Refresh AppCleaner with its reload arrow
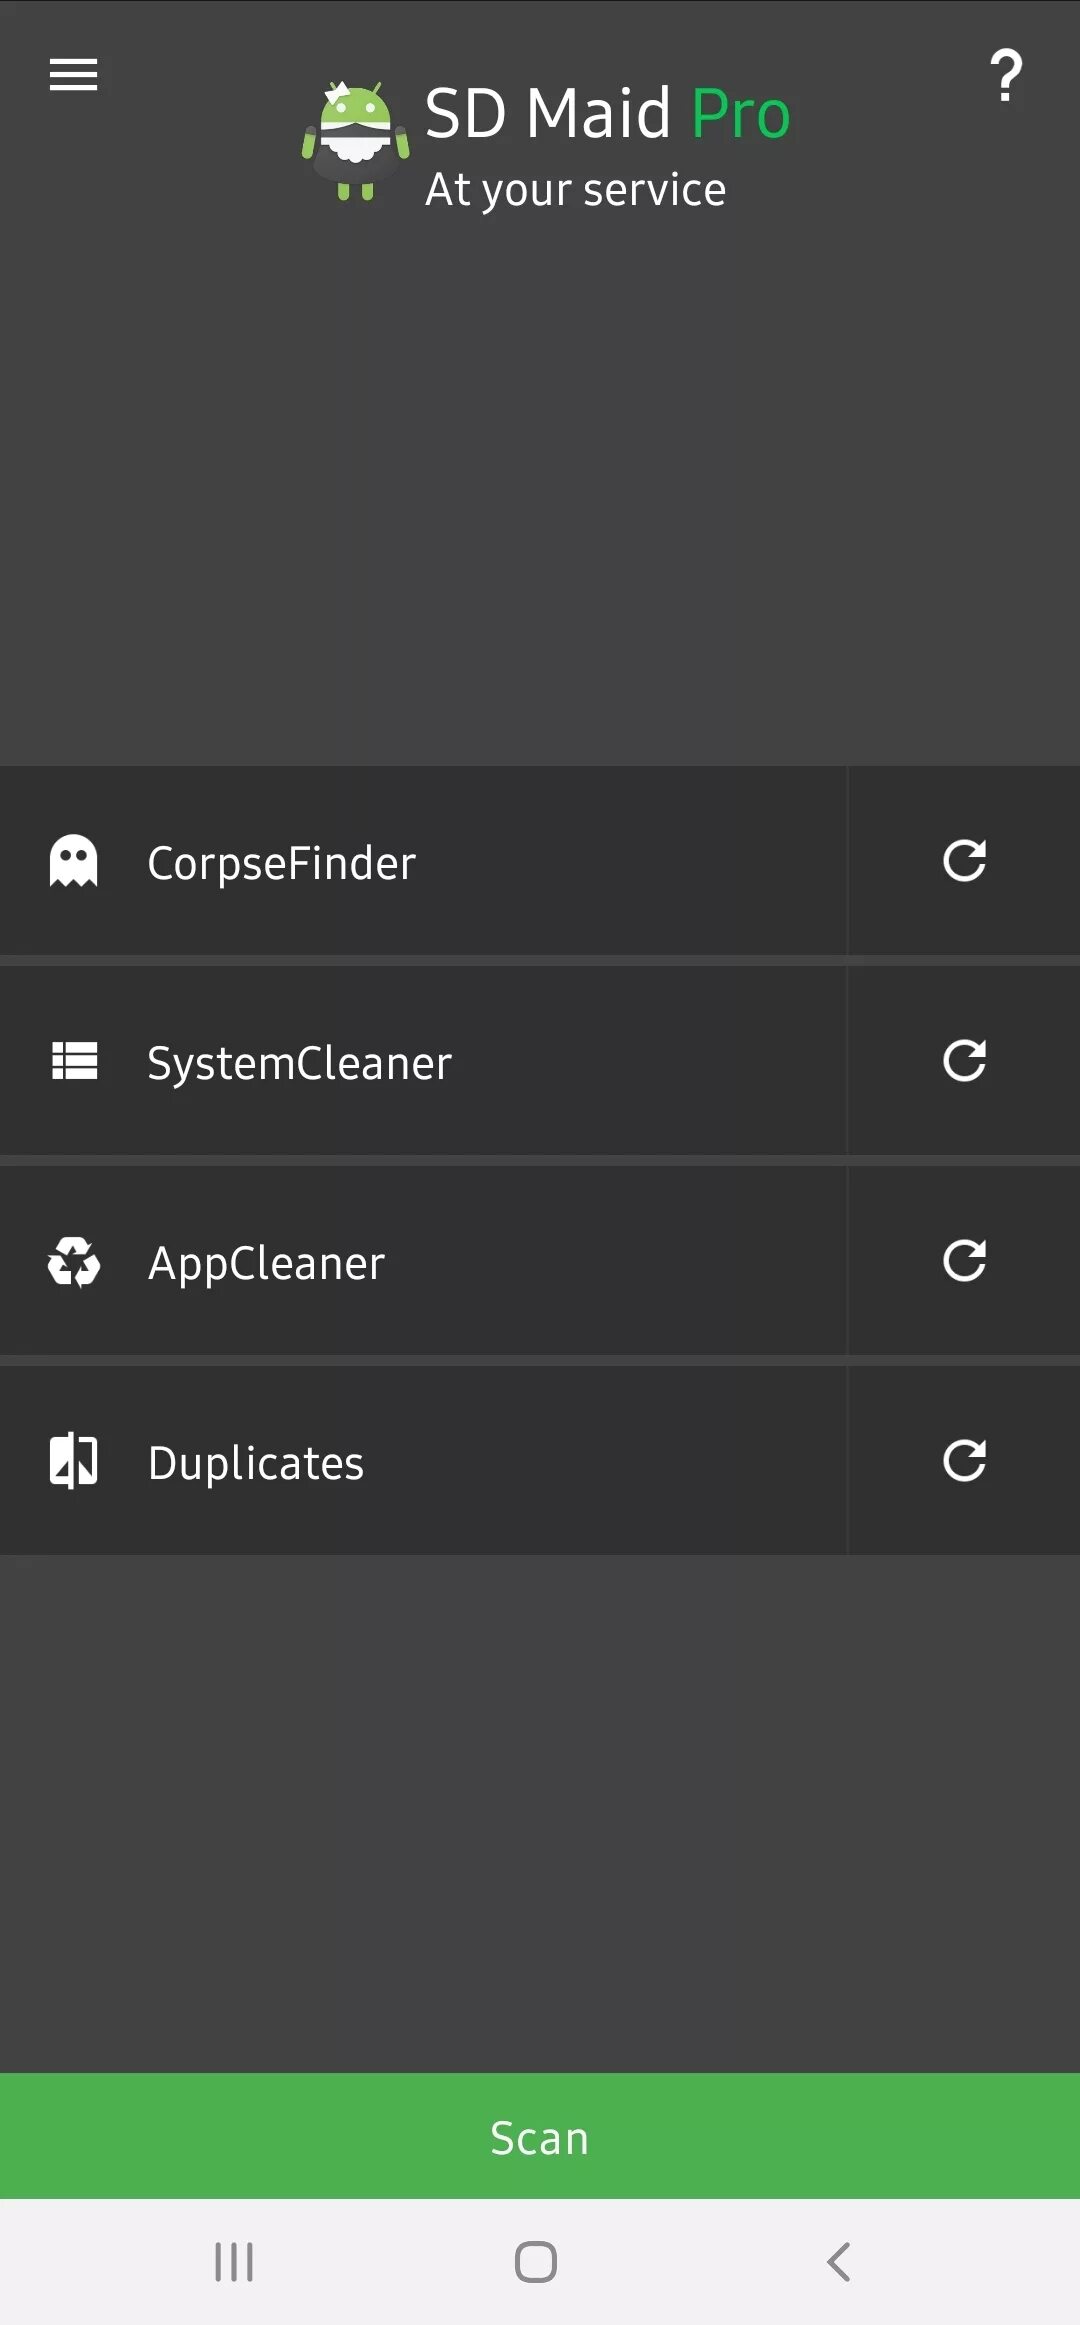This screenshot has height=2325, width=1080. pos(964,1260)
